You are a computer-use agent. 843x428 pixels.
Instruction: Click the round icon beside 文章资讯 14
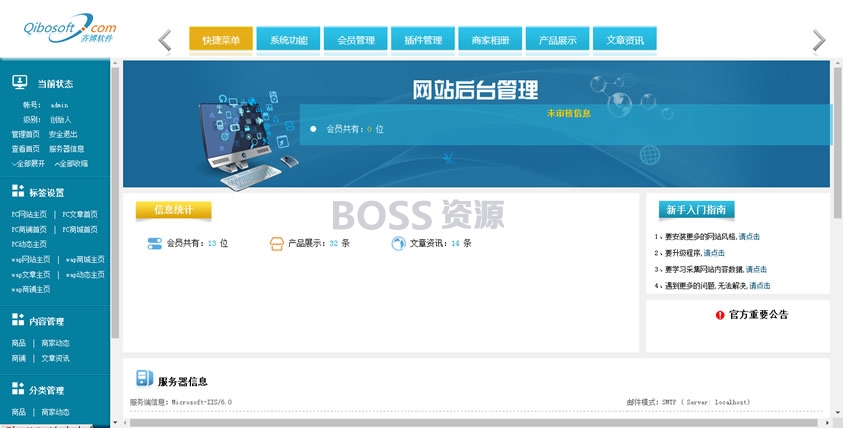click(398, 244)
